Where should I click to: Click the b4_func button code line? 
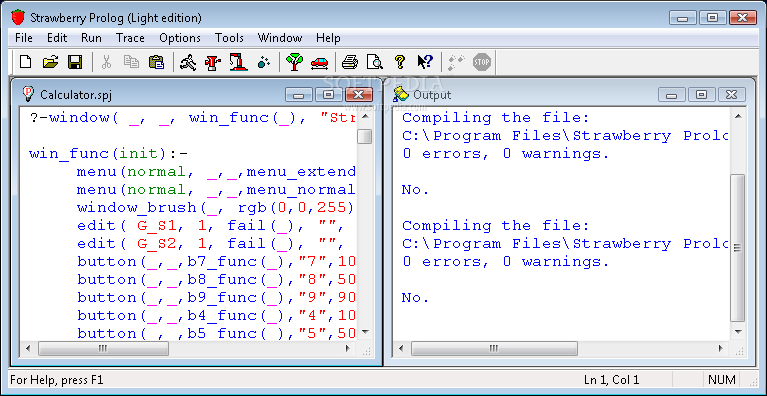point(216,316)
